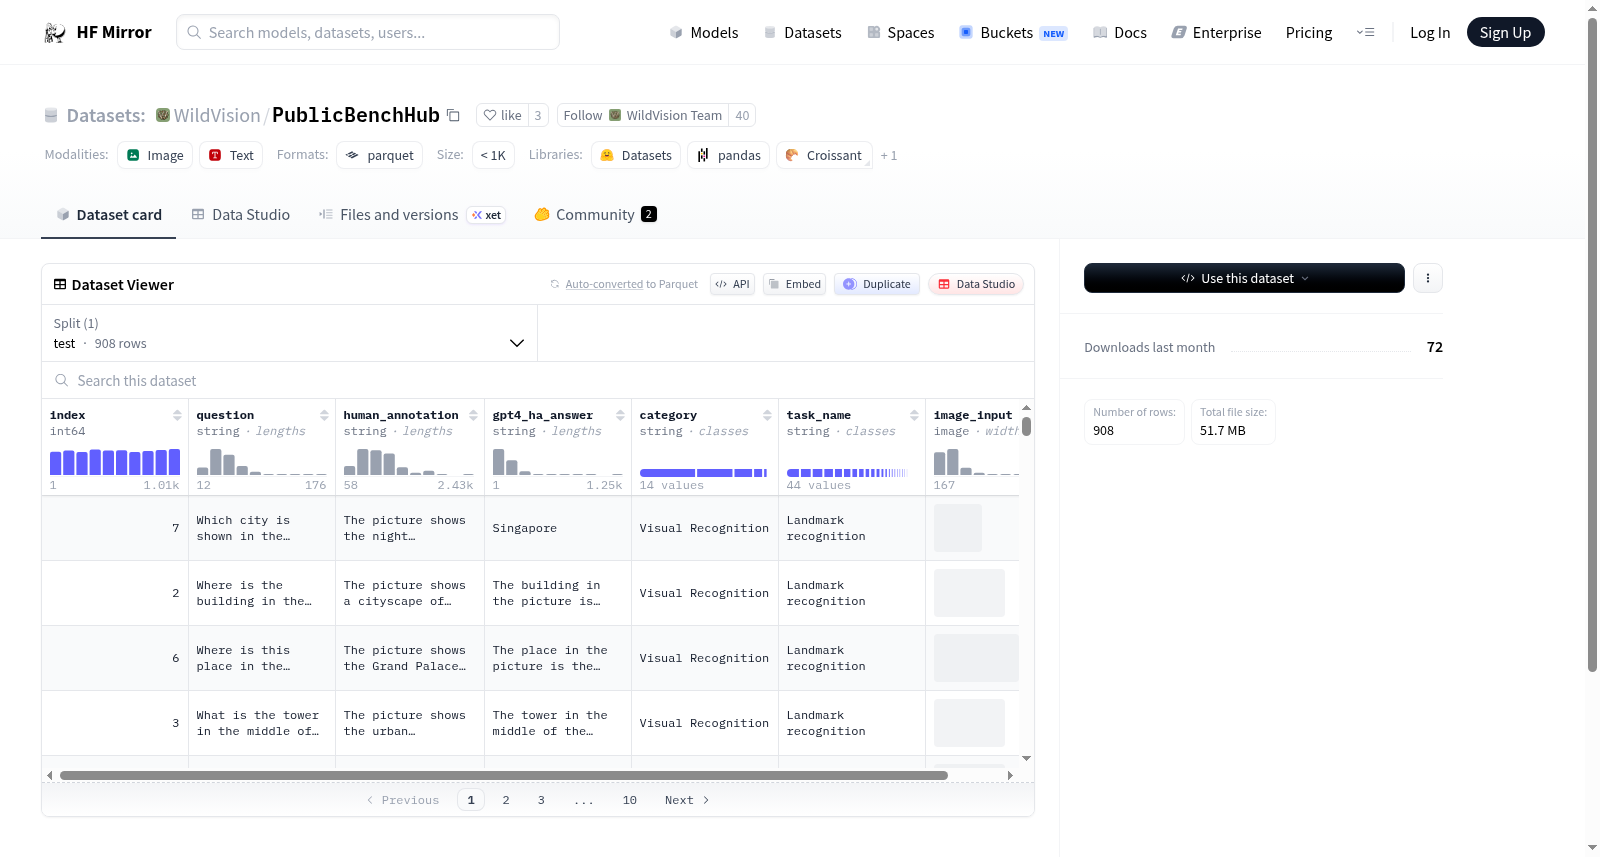Open image thumbnail in the Singapore row
The width and height of the screenshot is (1600, 857).
958,528
